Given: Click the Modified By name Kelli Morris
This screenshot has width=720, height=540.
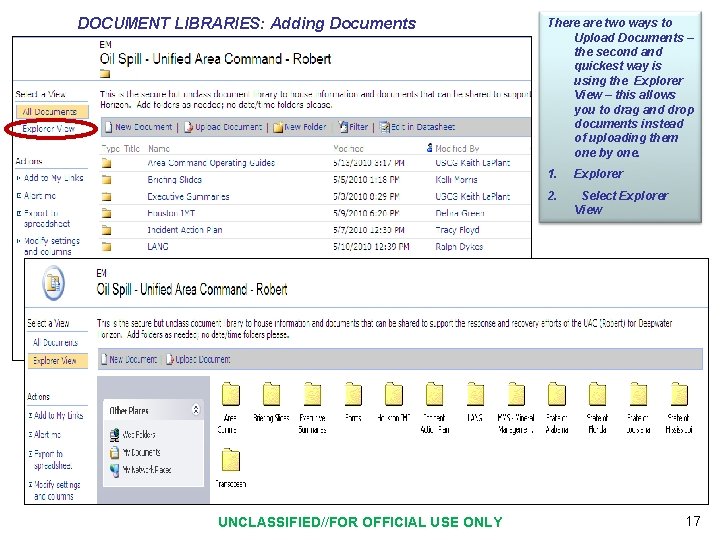Looking at the screenshot, I should pyautogui.click(x=456, y=180).
